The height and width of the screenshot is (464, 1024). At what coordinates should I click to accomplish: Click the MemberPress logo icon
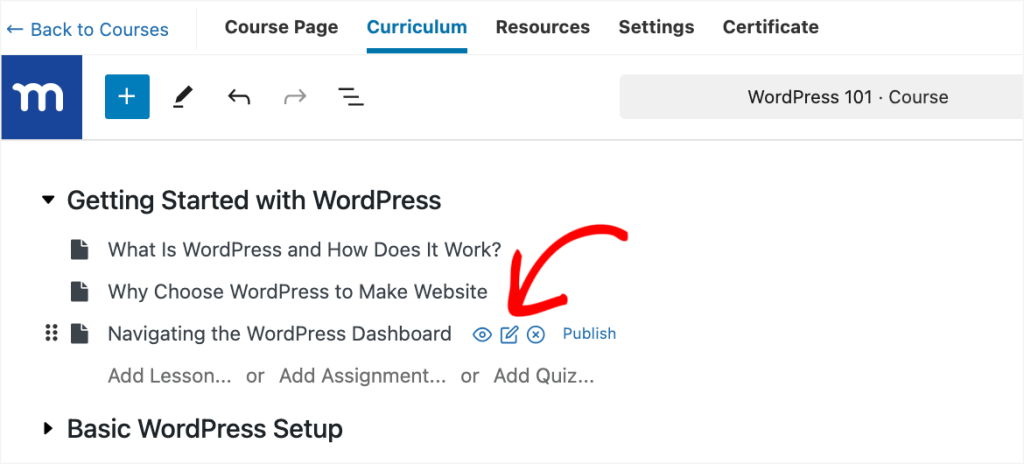pos(41,97)
